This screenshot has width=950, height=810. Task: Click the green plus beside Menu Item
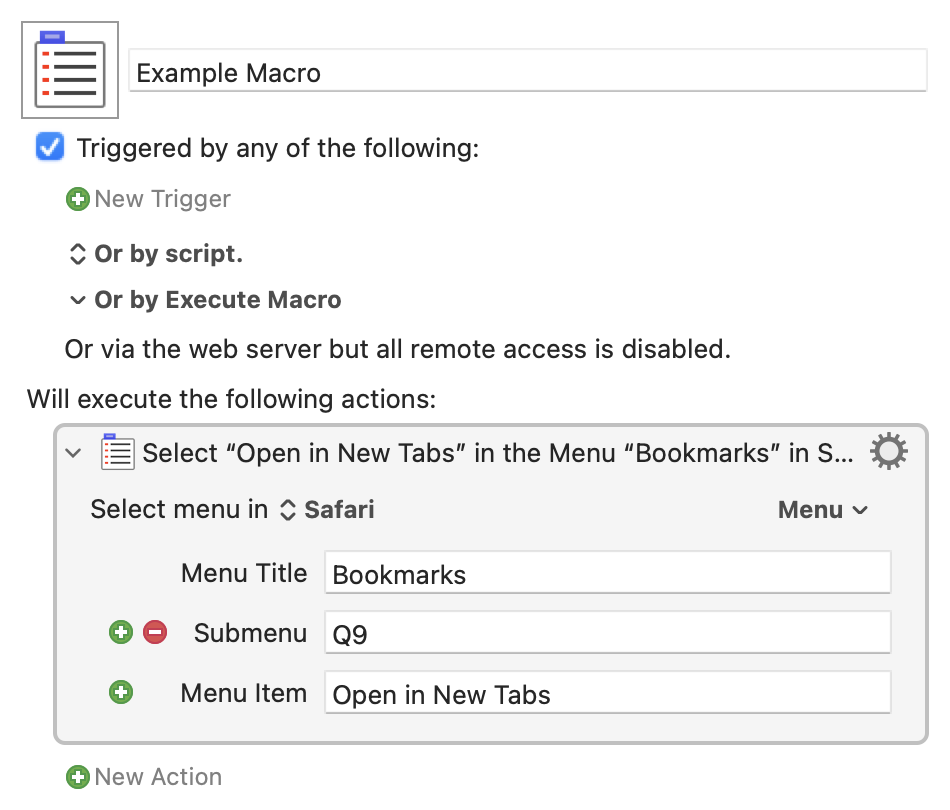coord(121,692)
